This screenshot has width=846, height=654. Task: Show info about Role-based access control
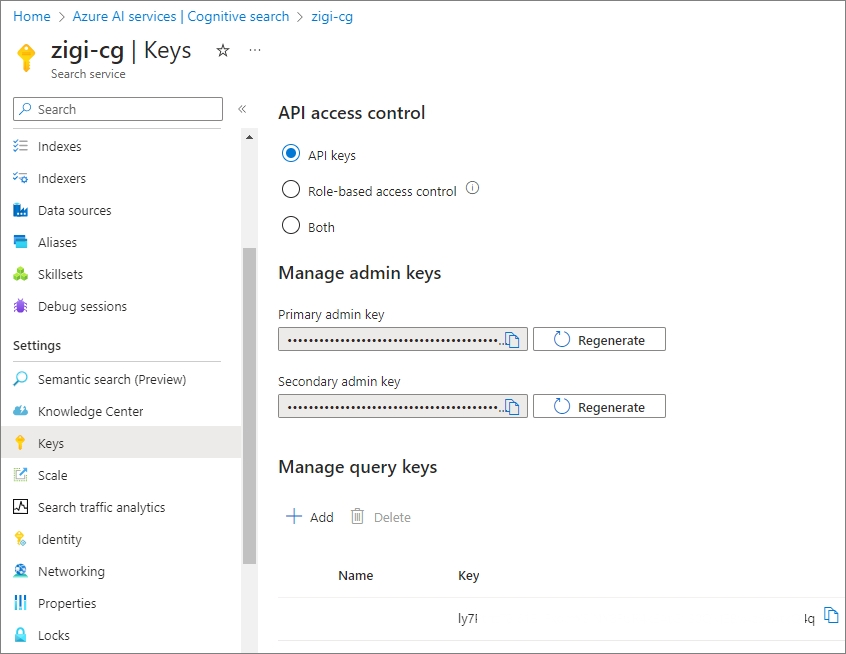pyautogui.click(x=472, y=188)
